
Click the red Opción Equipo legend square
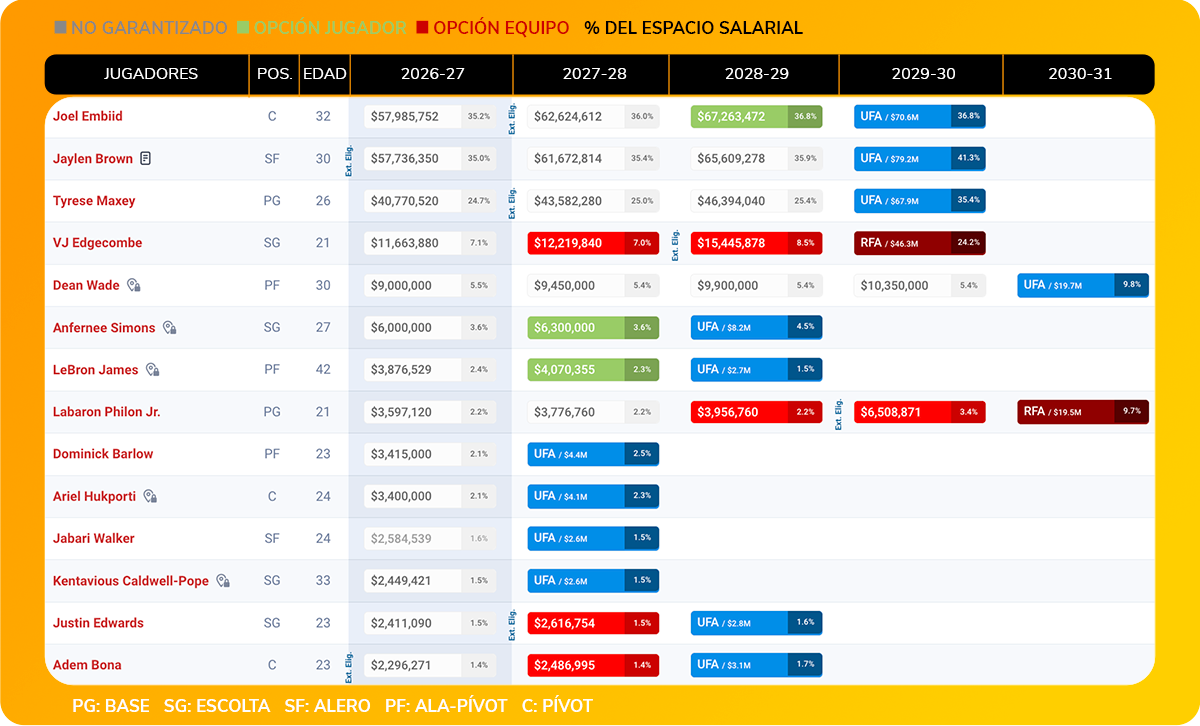(x=423, y=28)
